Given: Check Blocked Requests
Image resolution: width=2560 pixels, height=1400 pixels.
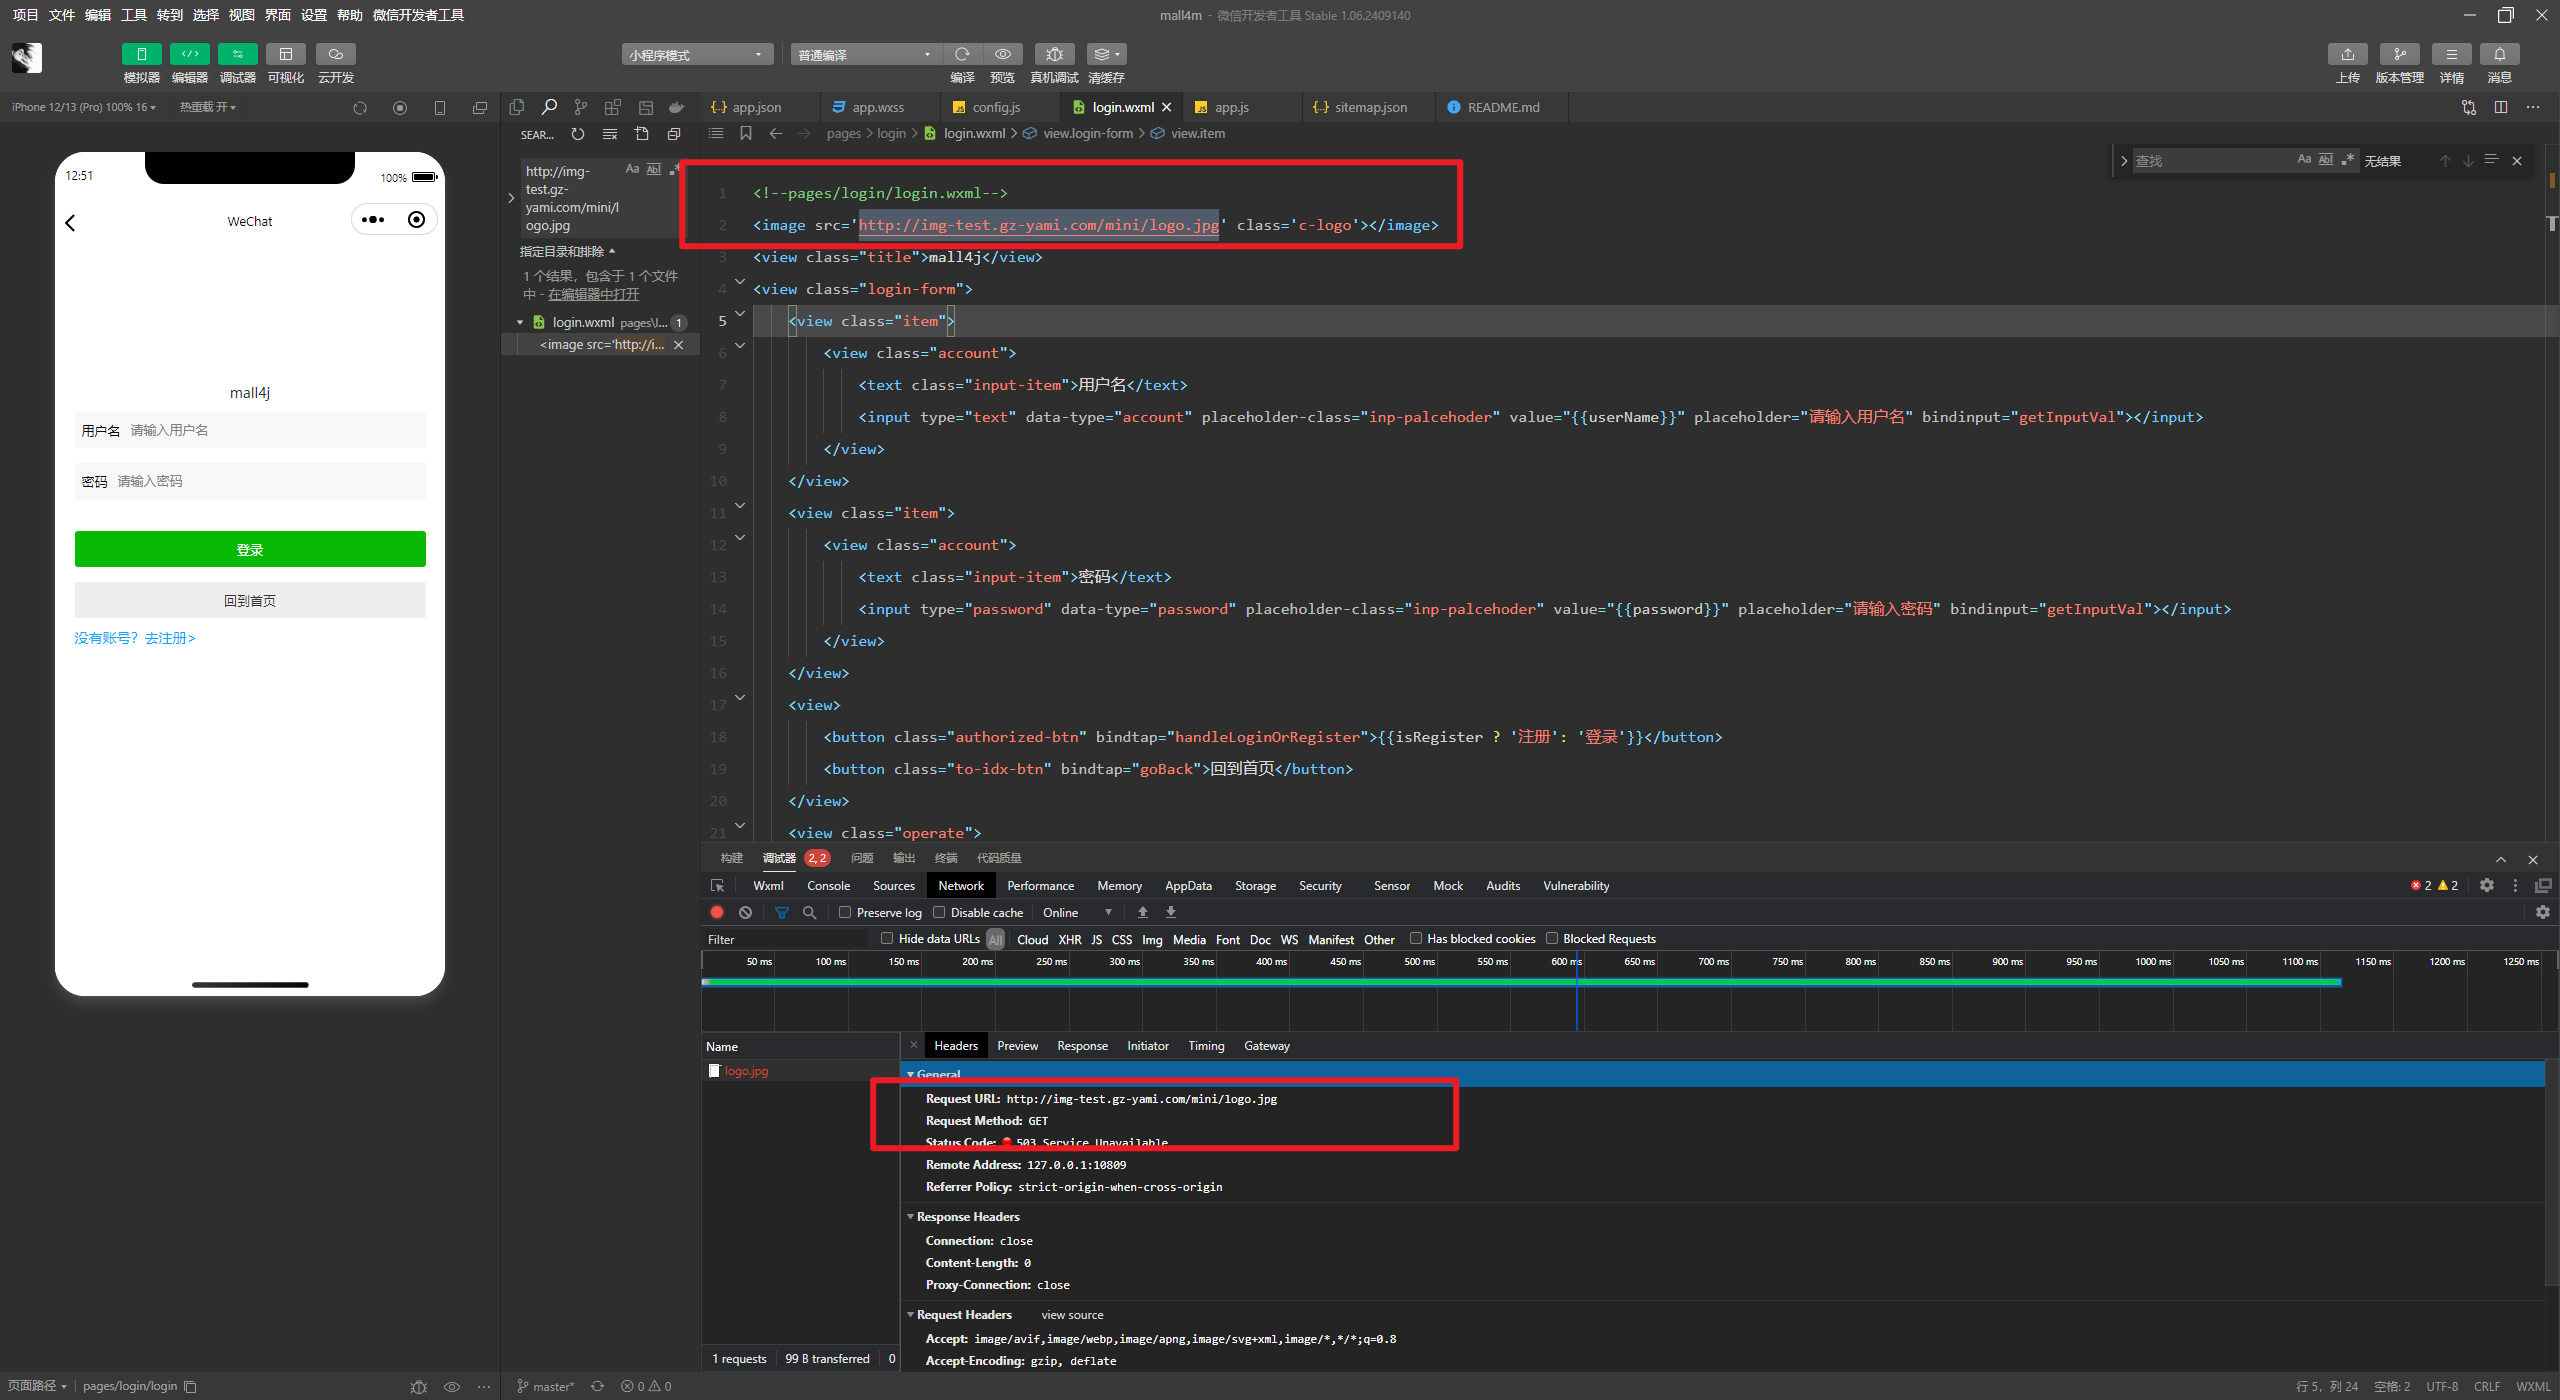Looking at the screenshot, I should [x=1552, y=938].
